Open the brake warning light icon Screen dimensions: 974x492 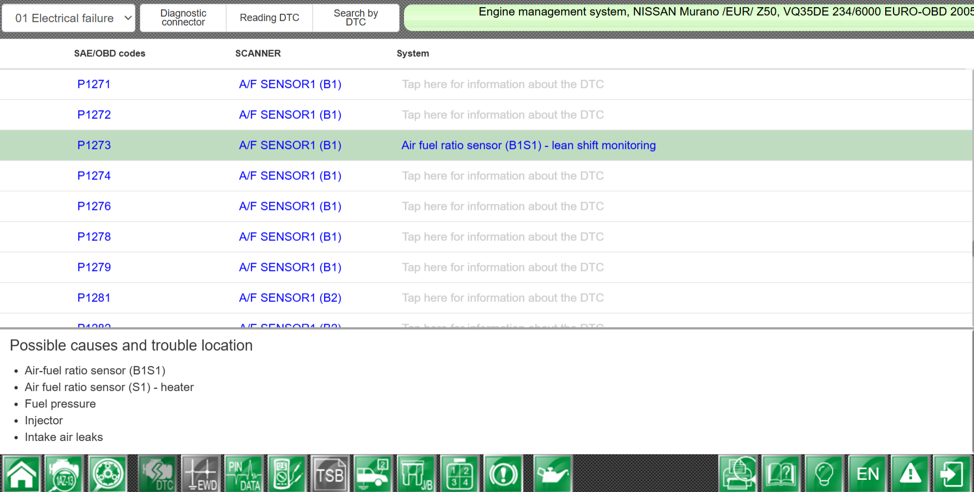(x=503, y=473)
